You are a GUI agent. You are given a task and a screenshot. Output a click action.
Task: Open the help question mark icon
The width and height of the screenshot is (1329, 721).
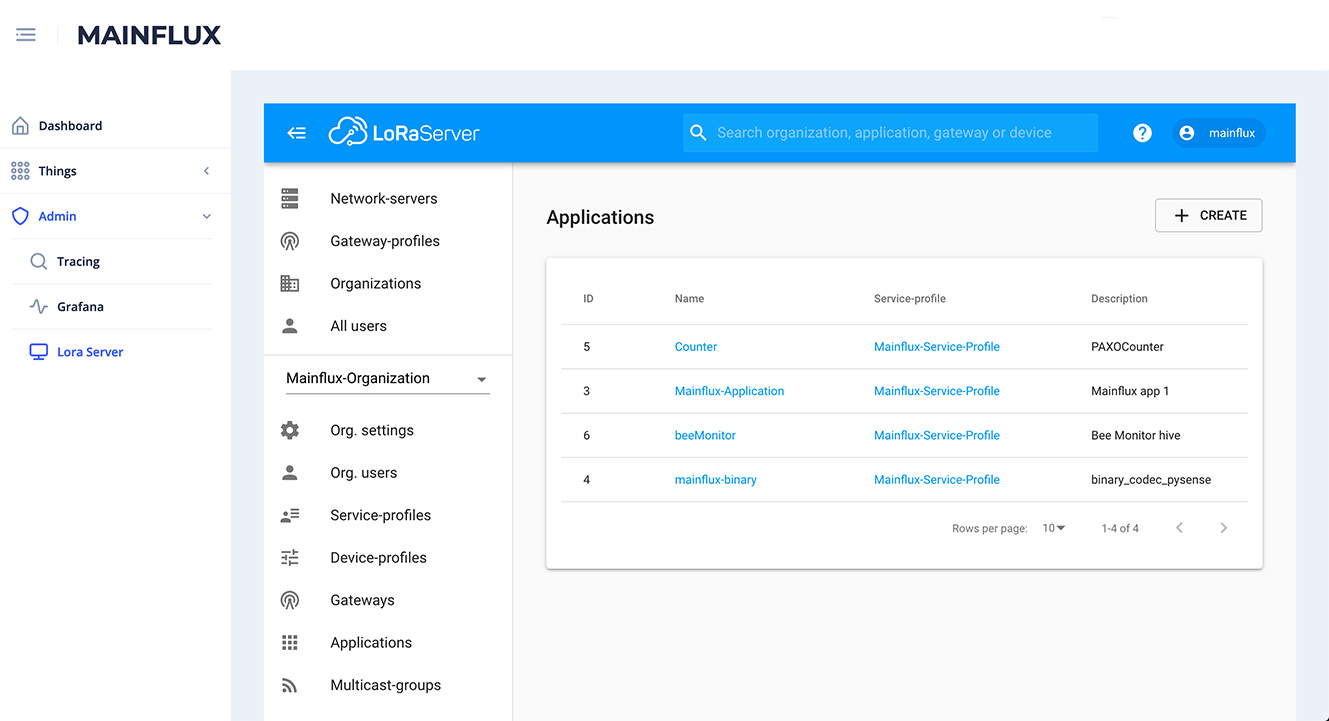tap(1142, 132)
